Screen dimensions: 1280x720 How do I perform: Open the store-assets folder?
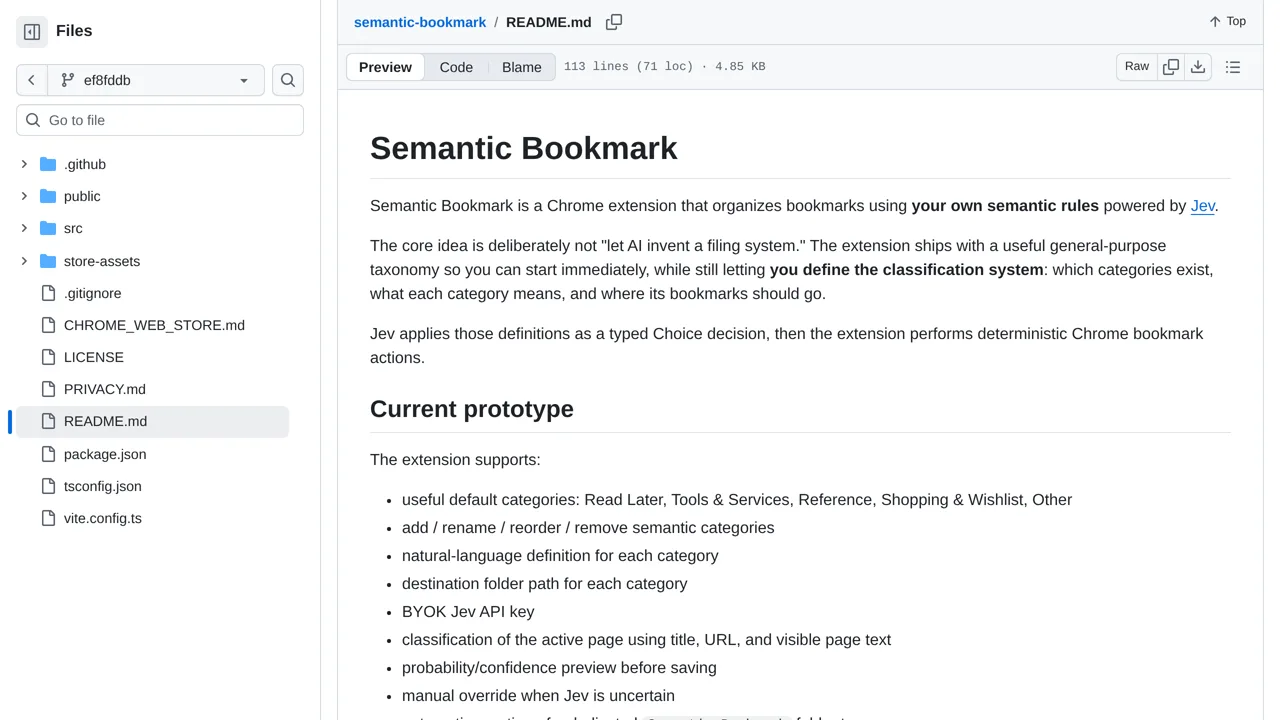pos(102,261)
